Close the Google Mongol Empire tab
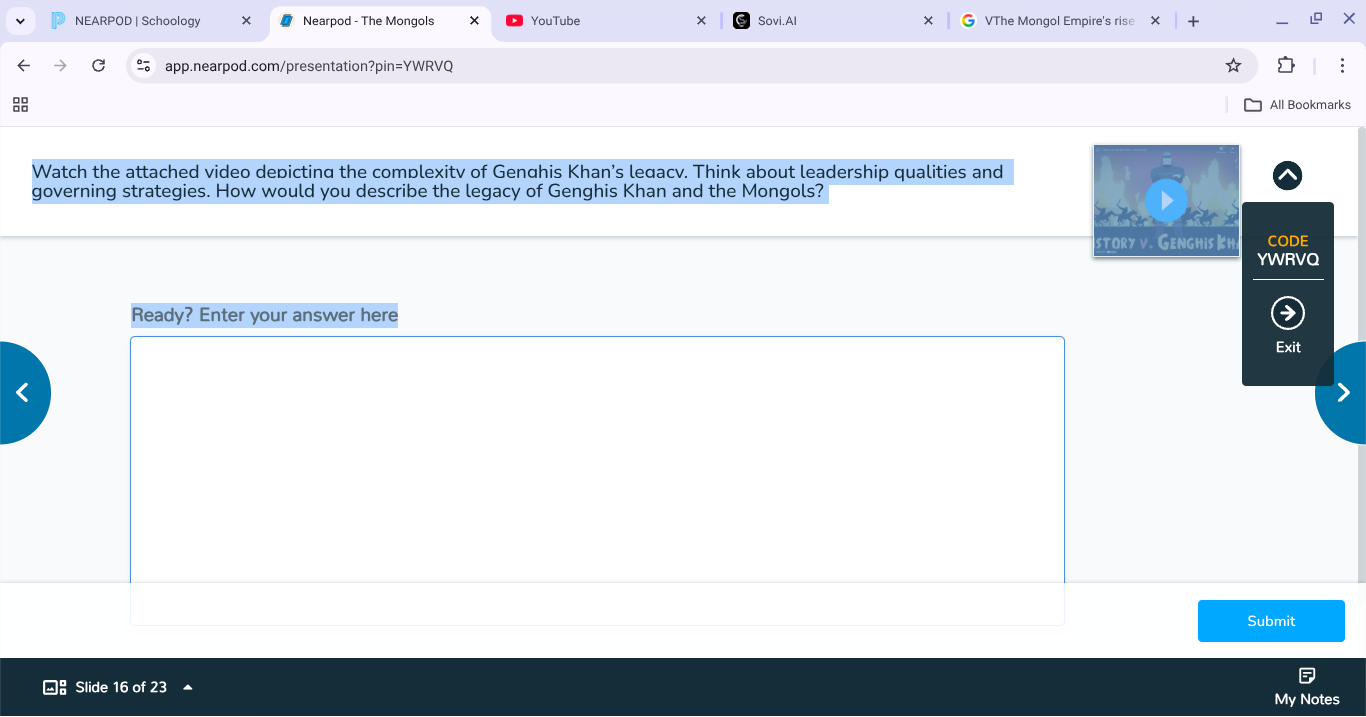 pos(1155,21)
